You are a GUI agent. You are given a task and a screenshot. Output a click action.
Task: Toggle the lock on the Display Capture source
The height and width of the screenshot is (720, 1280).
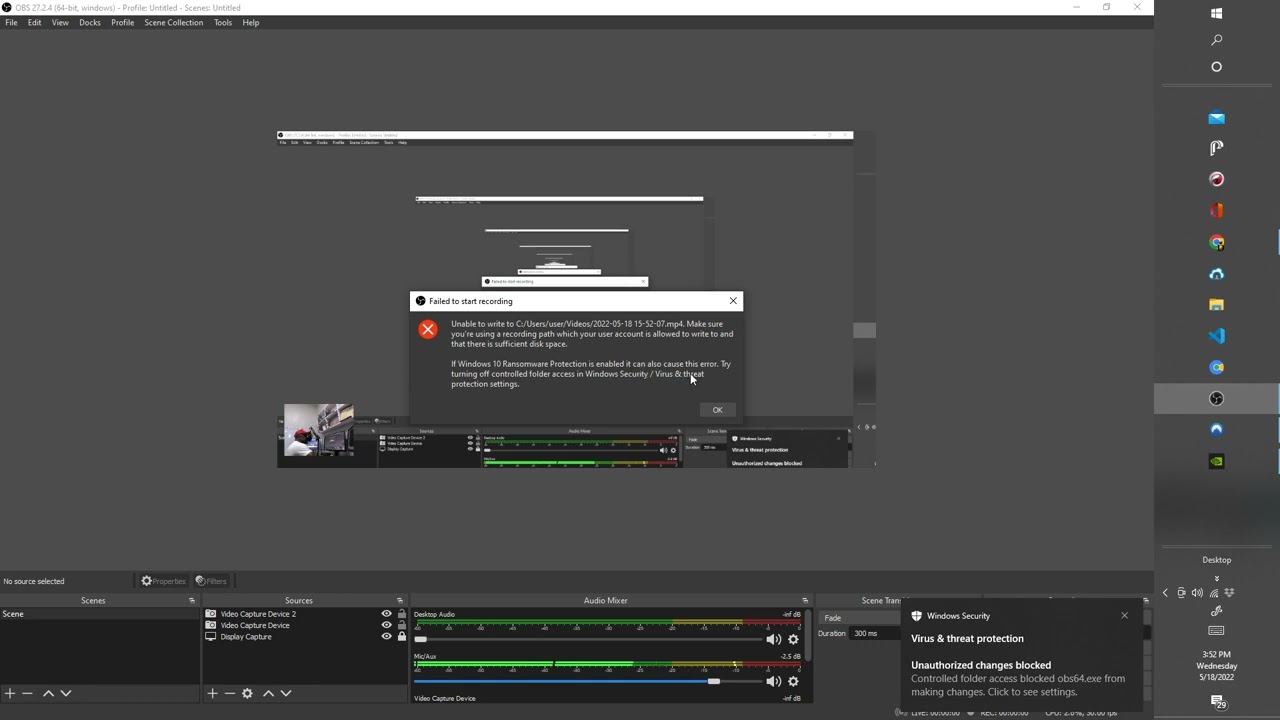402,637
